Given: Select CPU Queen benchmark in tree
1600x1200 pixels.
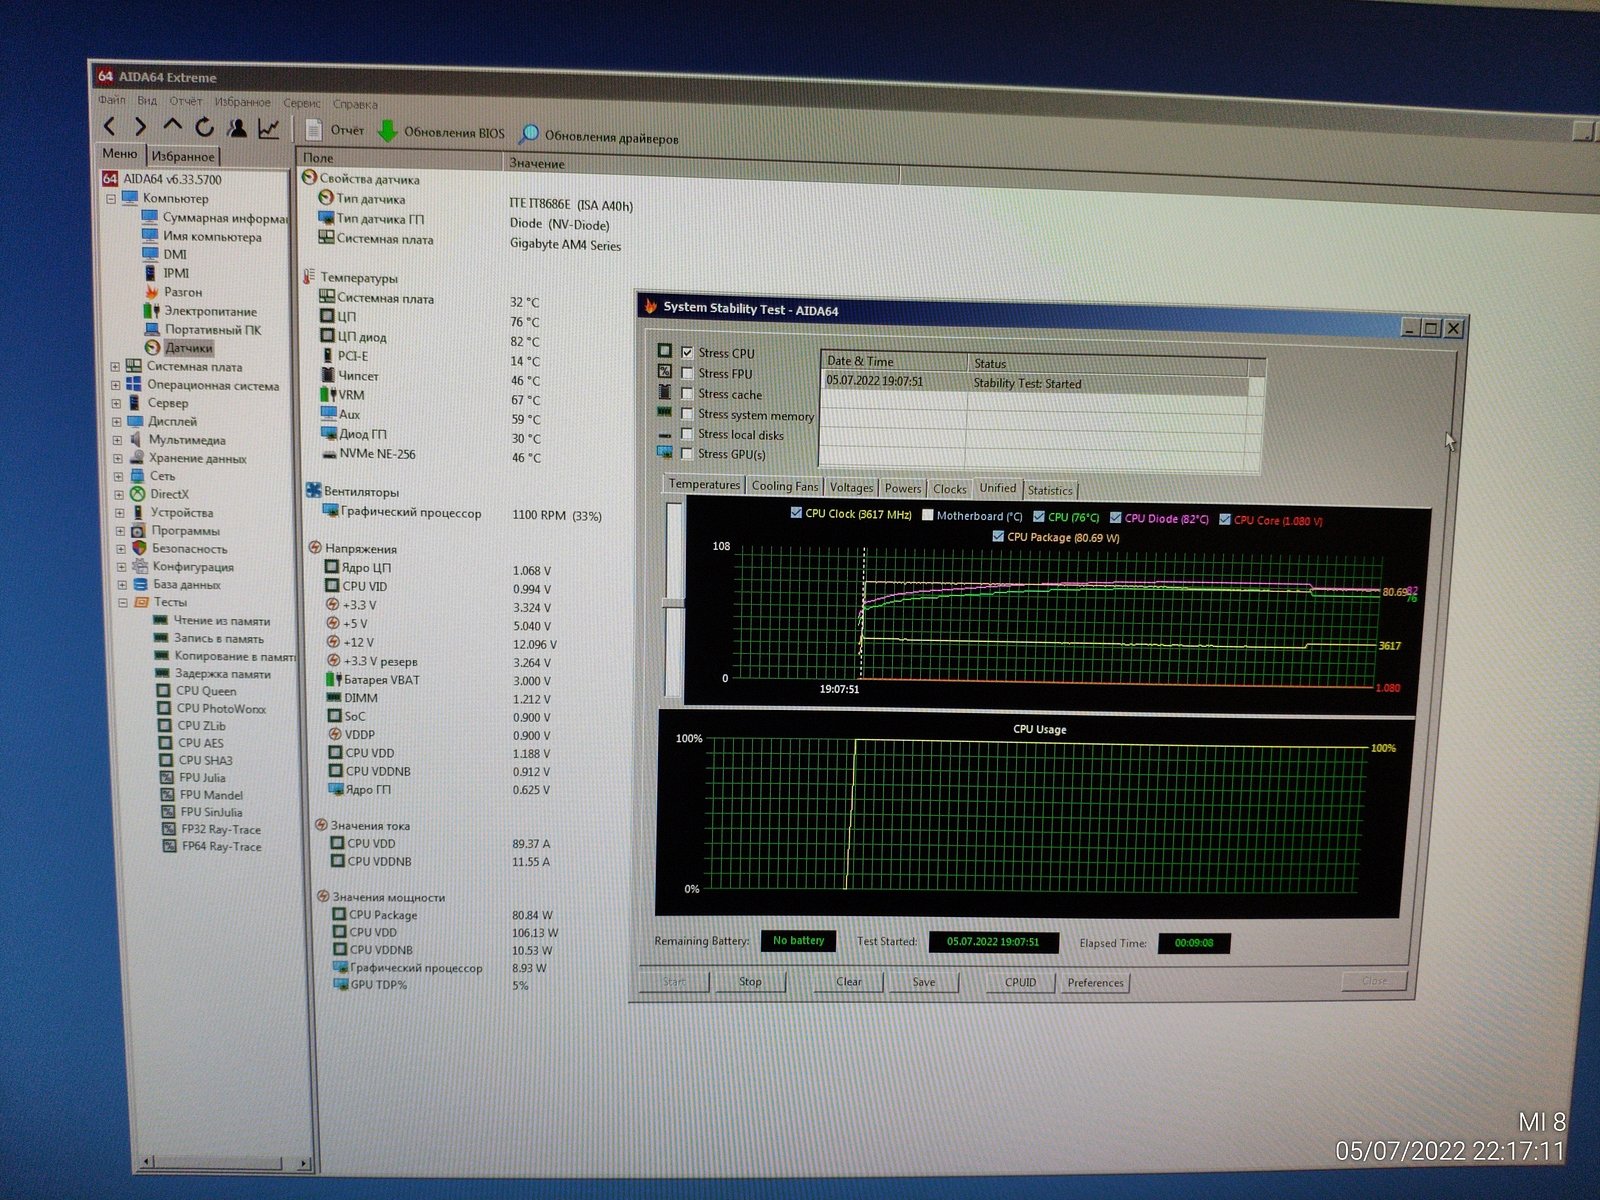Looking at the screenshot, I should [x=197, y=691].
